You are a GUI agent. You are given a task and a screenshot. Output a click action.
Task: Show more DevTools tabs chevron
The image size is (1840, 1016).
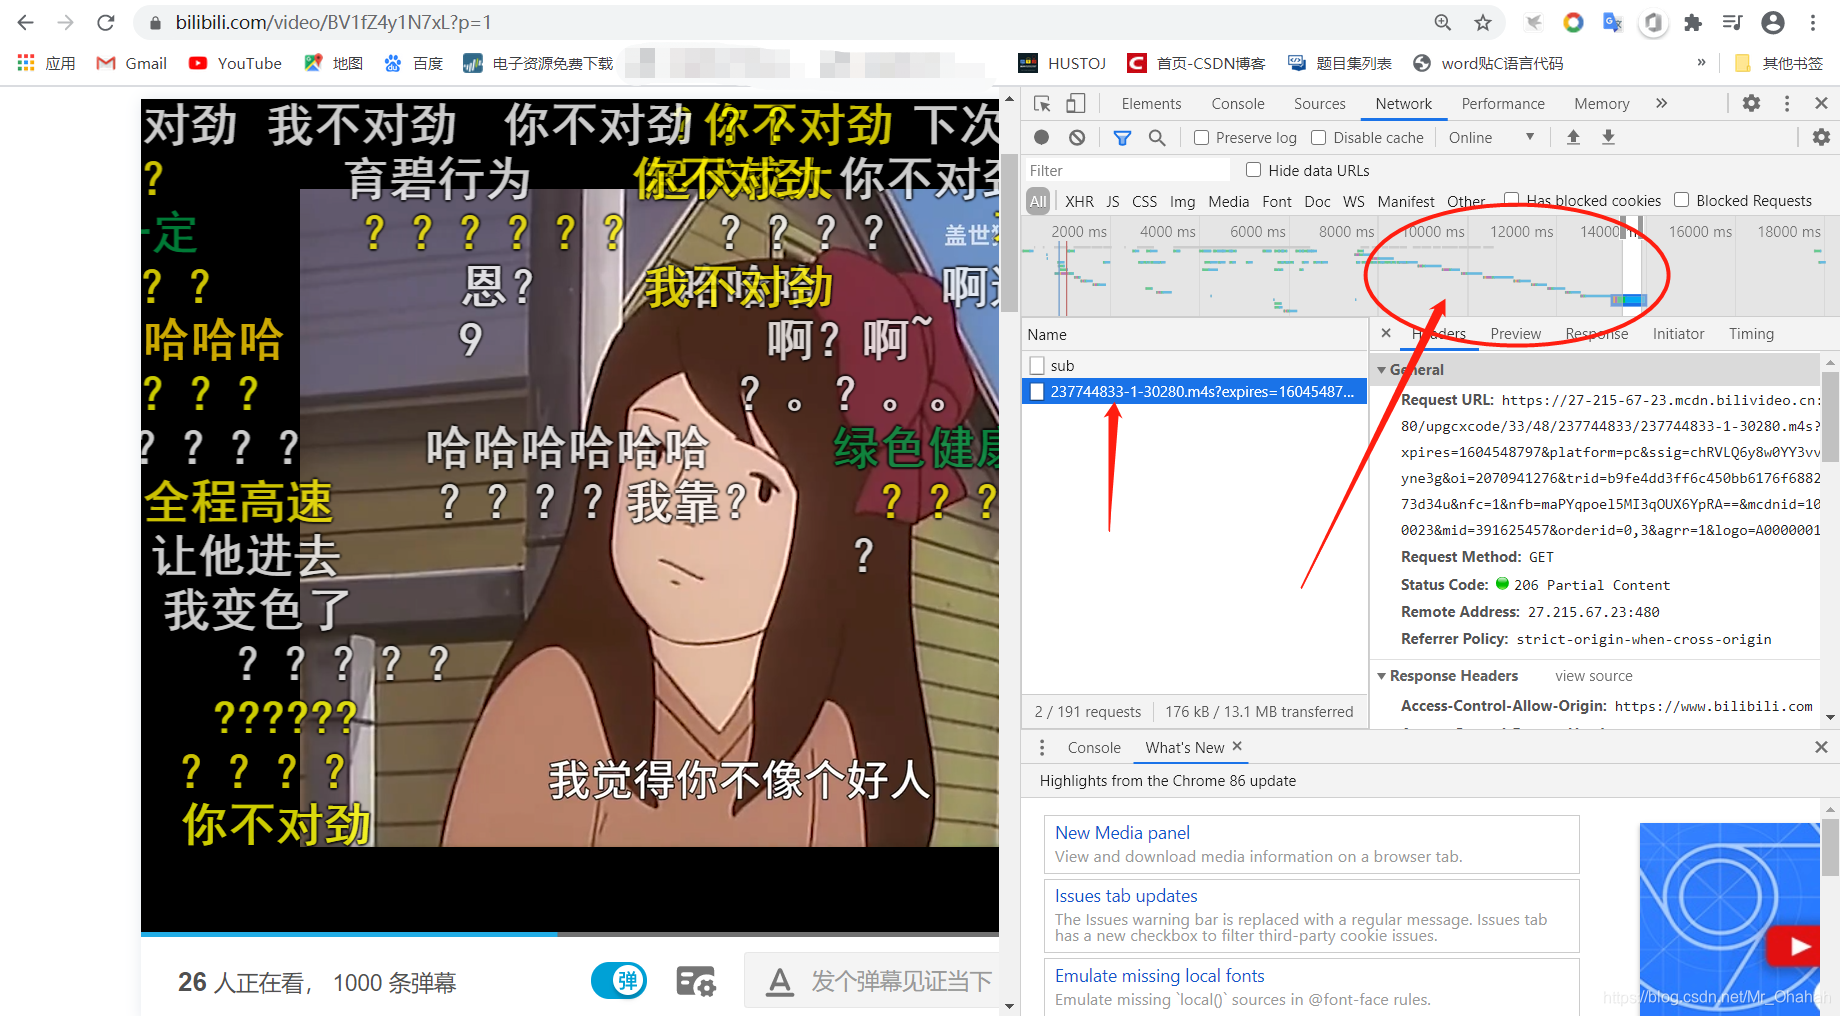1661,103
